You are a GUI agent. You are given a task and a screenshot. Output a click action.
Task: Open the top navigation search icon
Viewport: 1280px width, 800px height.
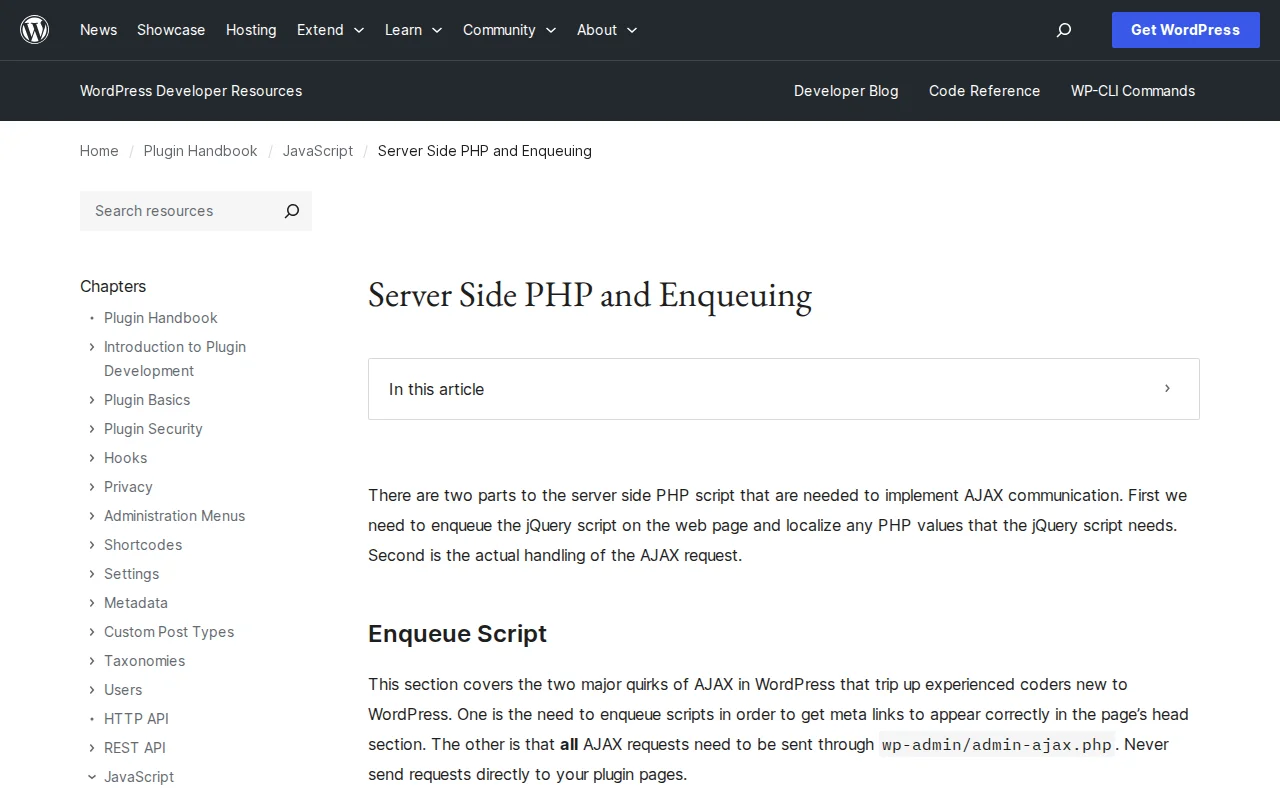(x=1063, y=30)
